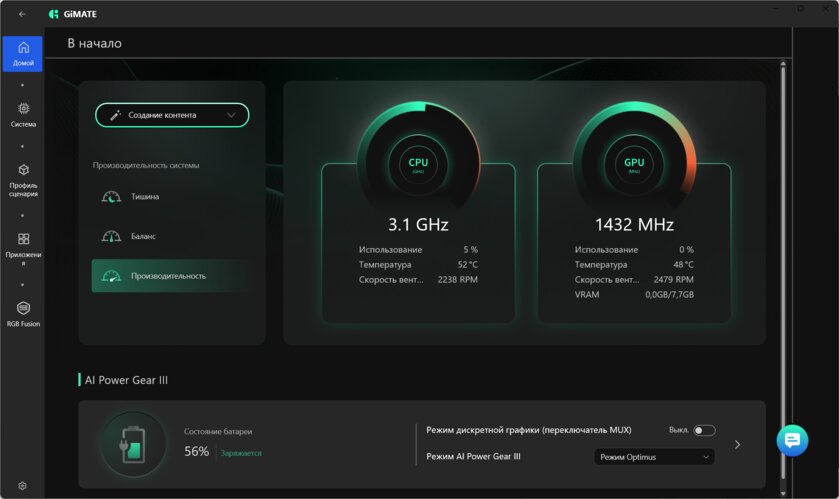Click the Состояние батареи label
Screen dimensions: 839x499
click(x=218, y=432)
